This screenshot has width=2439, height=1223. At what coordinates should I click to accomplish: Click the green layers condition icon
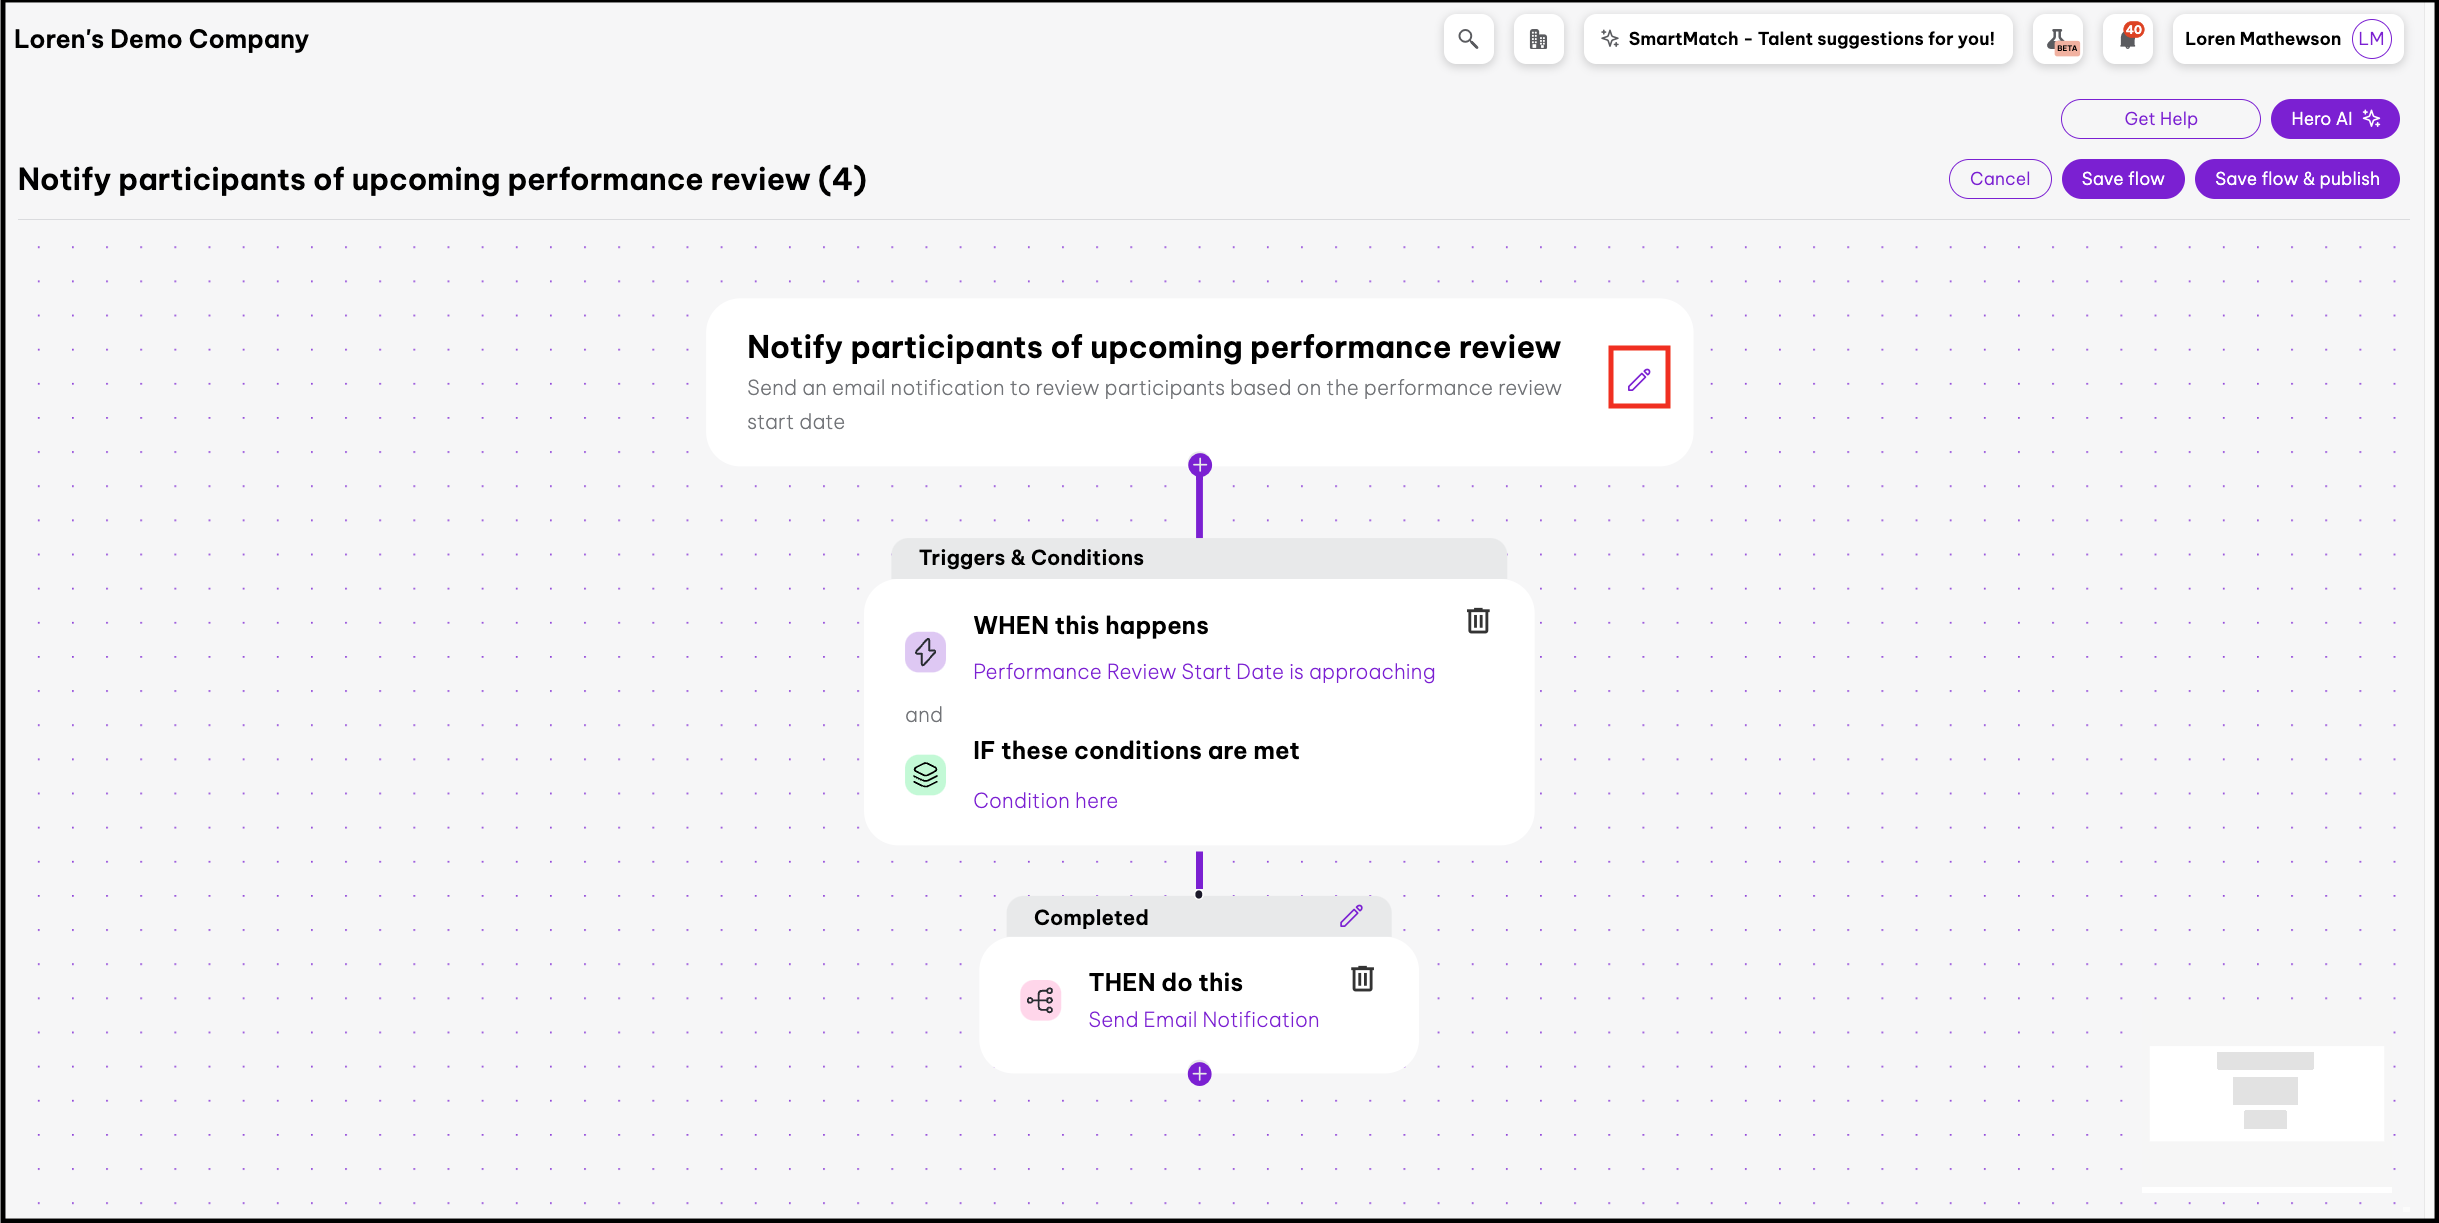[926, 775]
